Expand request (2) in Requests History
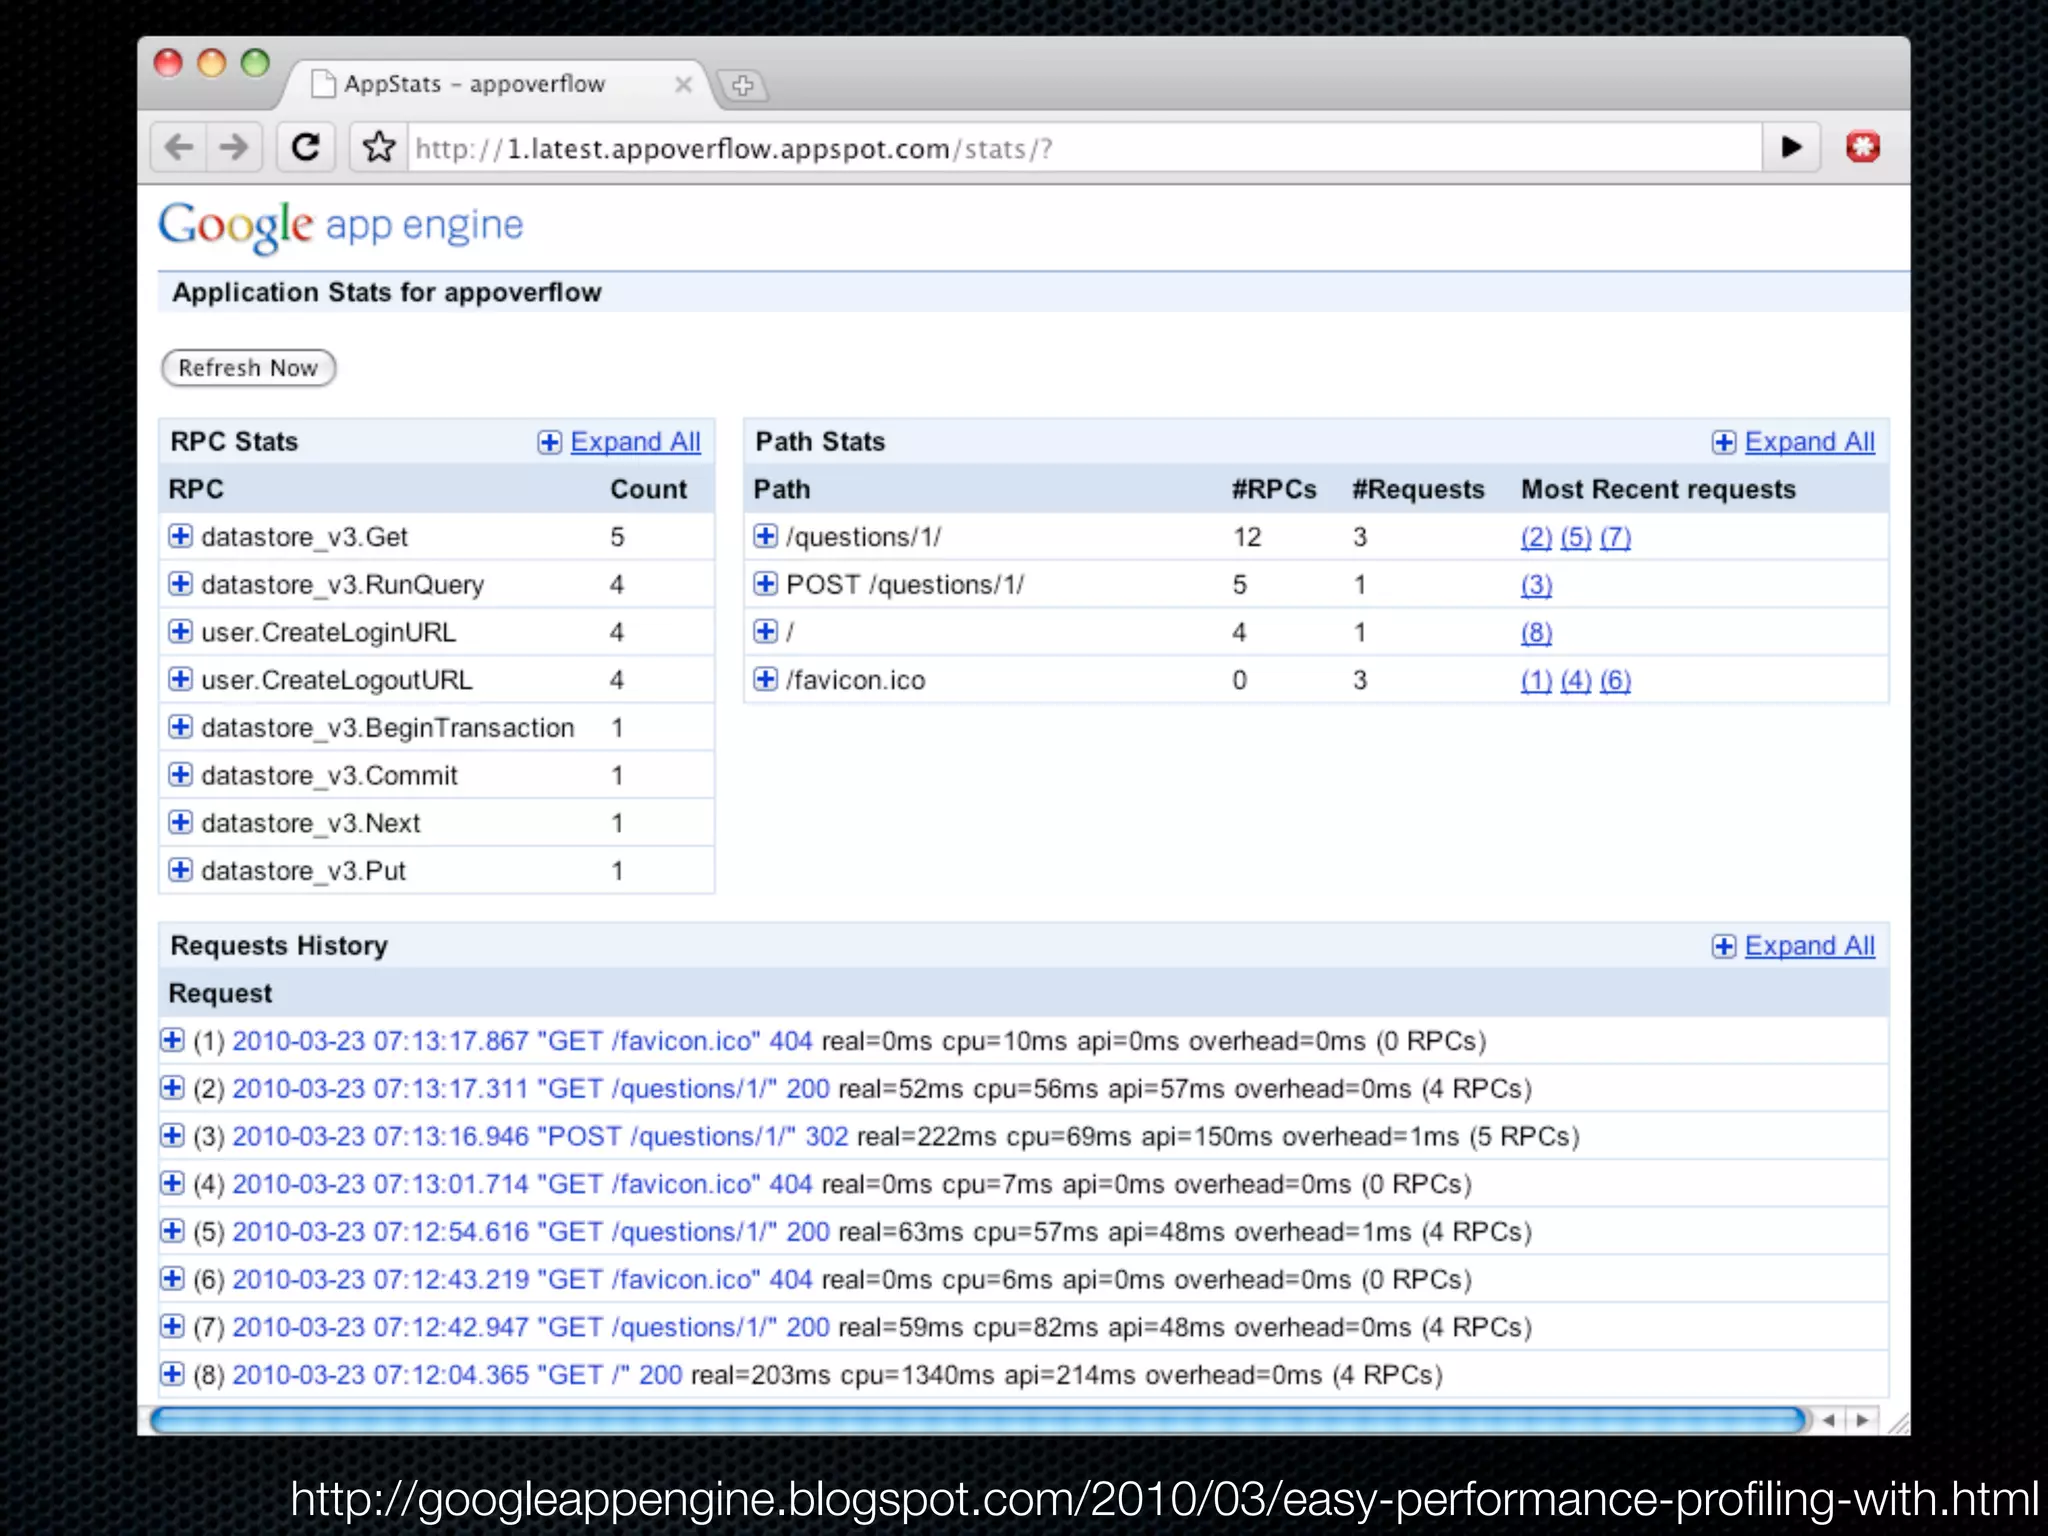This screenshot has width=2048, height=1536. coord(172,1088)
